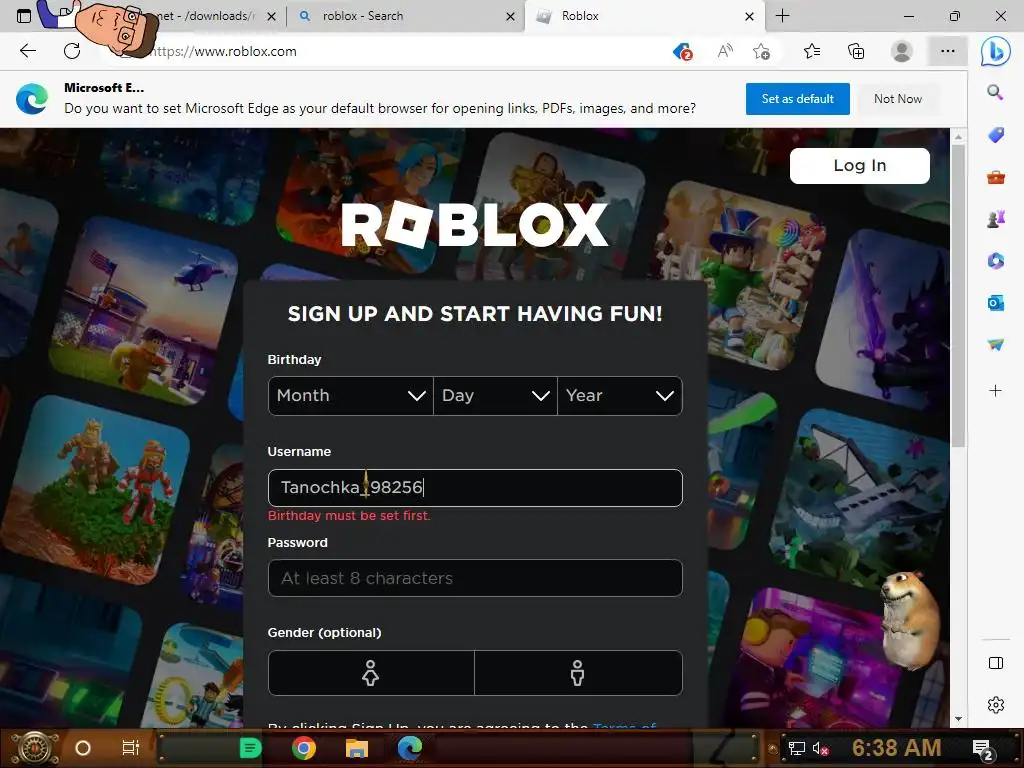Open the browser profile avatar
The image size is (1024, 768).
tap(901, 51)
